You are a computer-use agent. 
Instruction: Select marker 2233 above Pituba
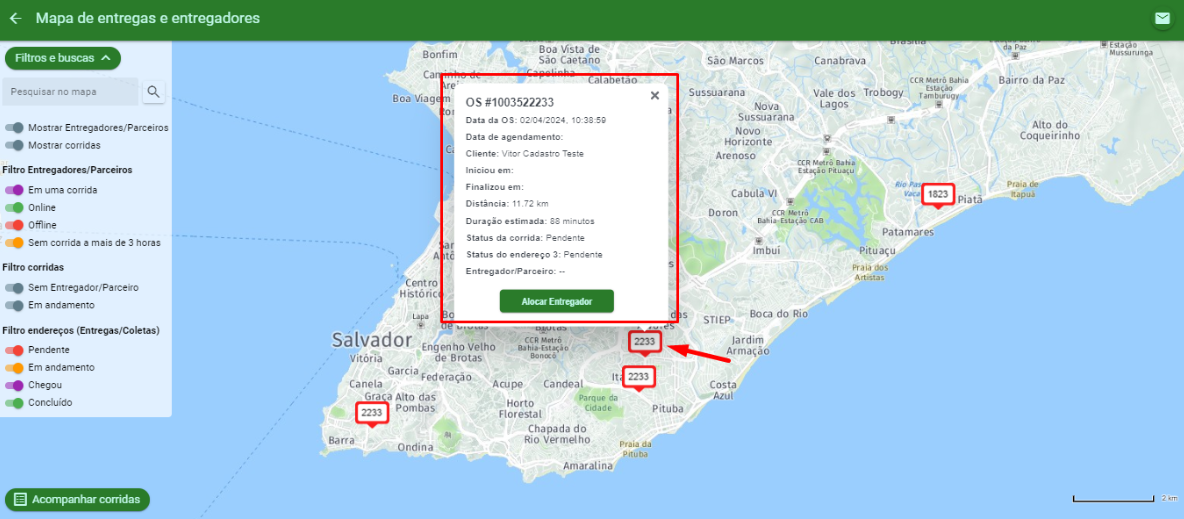[x=638, y=376]
